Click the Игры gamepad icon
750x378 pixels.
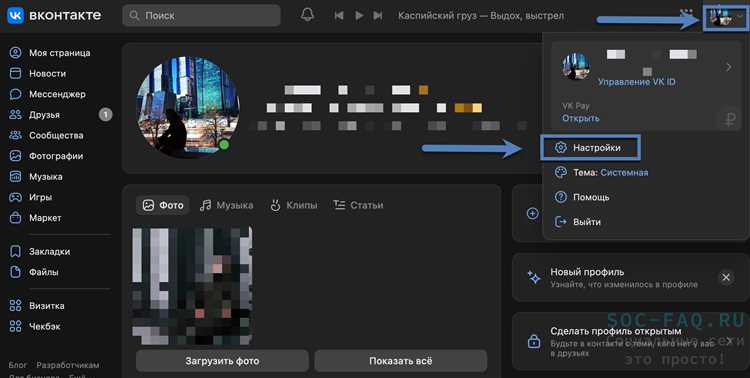tap(15, 197)
